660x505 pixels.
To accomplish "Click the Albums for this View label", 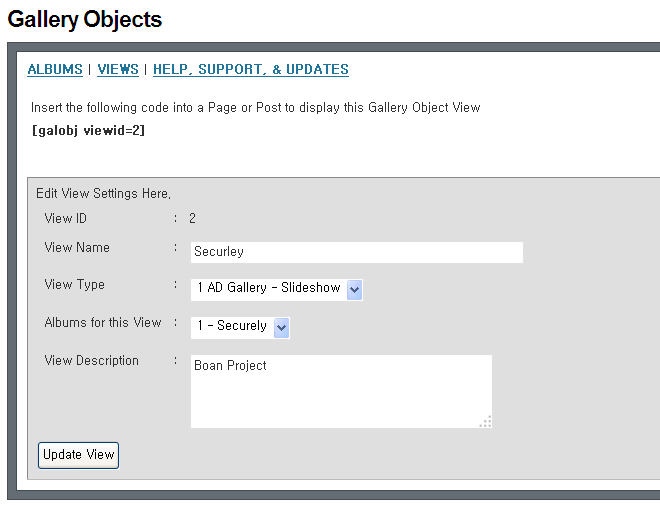I will [x=102, y=323].
